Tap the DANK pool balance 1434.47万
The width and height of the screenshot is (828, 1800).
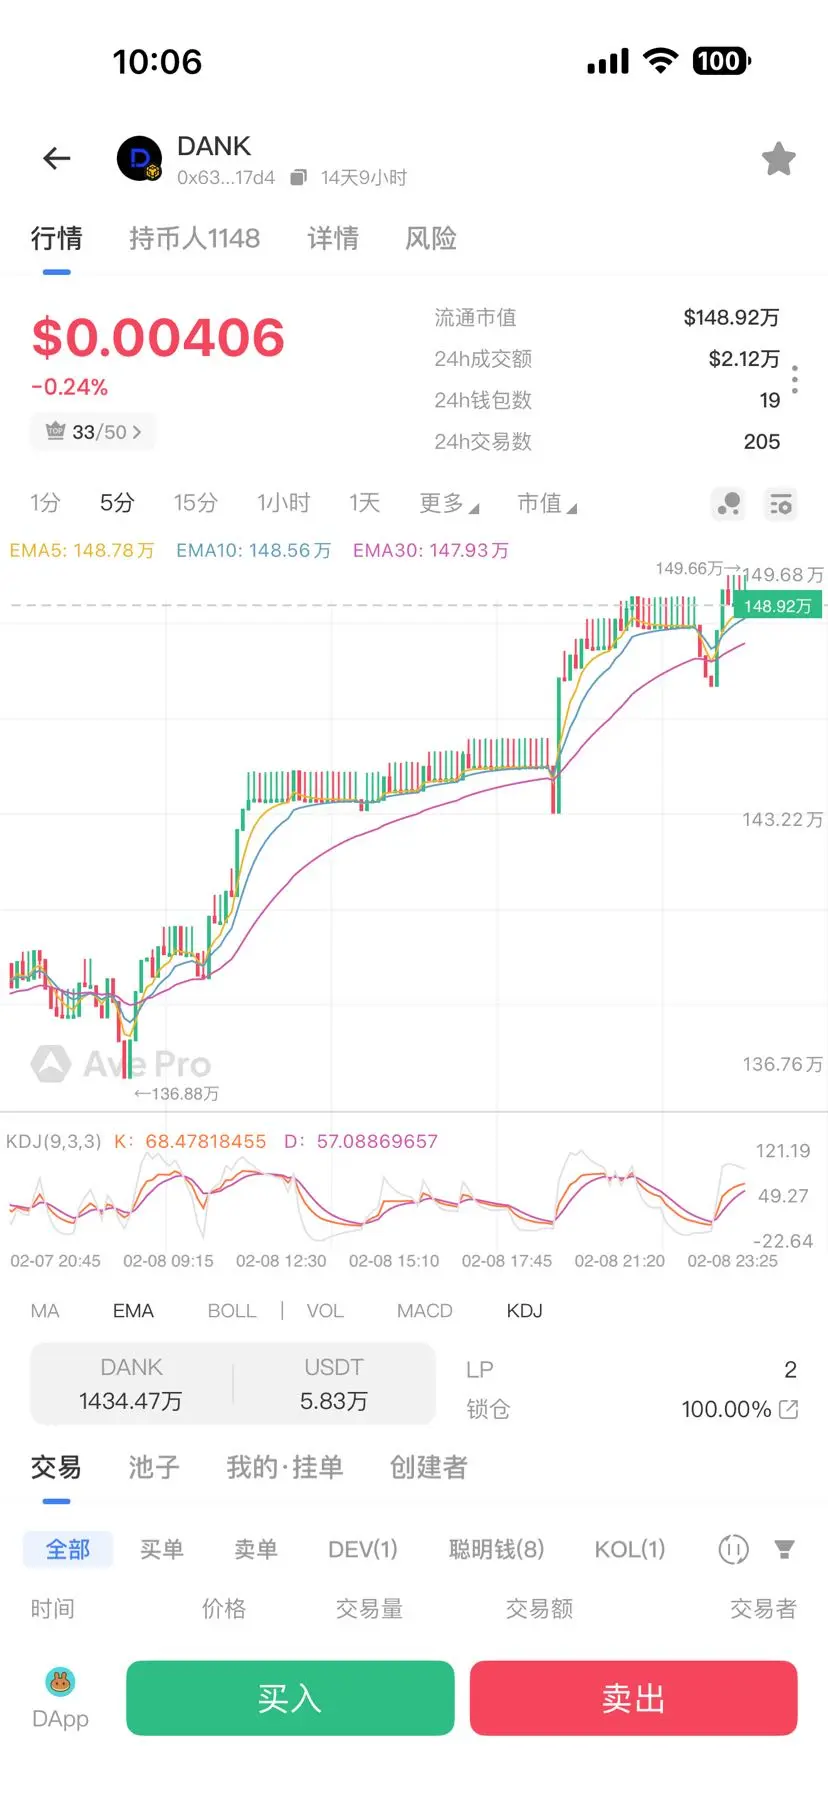pyautogui.click(x=131, y=1401)
